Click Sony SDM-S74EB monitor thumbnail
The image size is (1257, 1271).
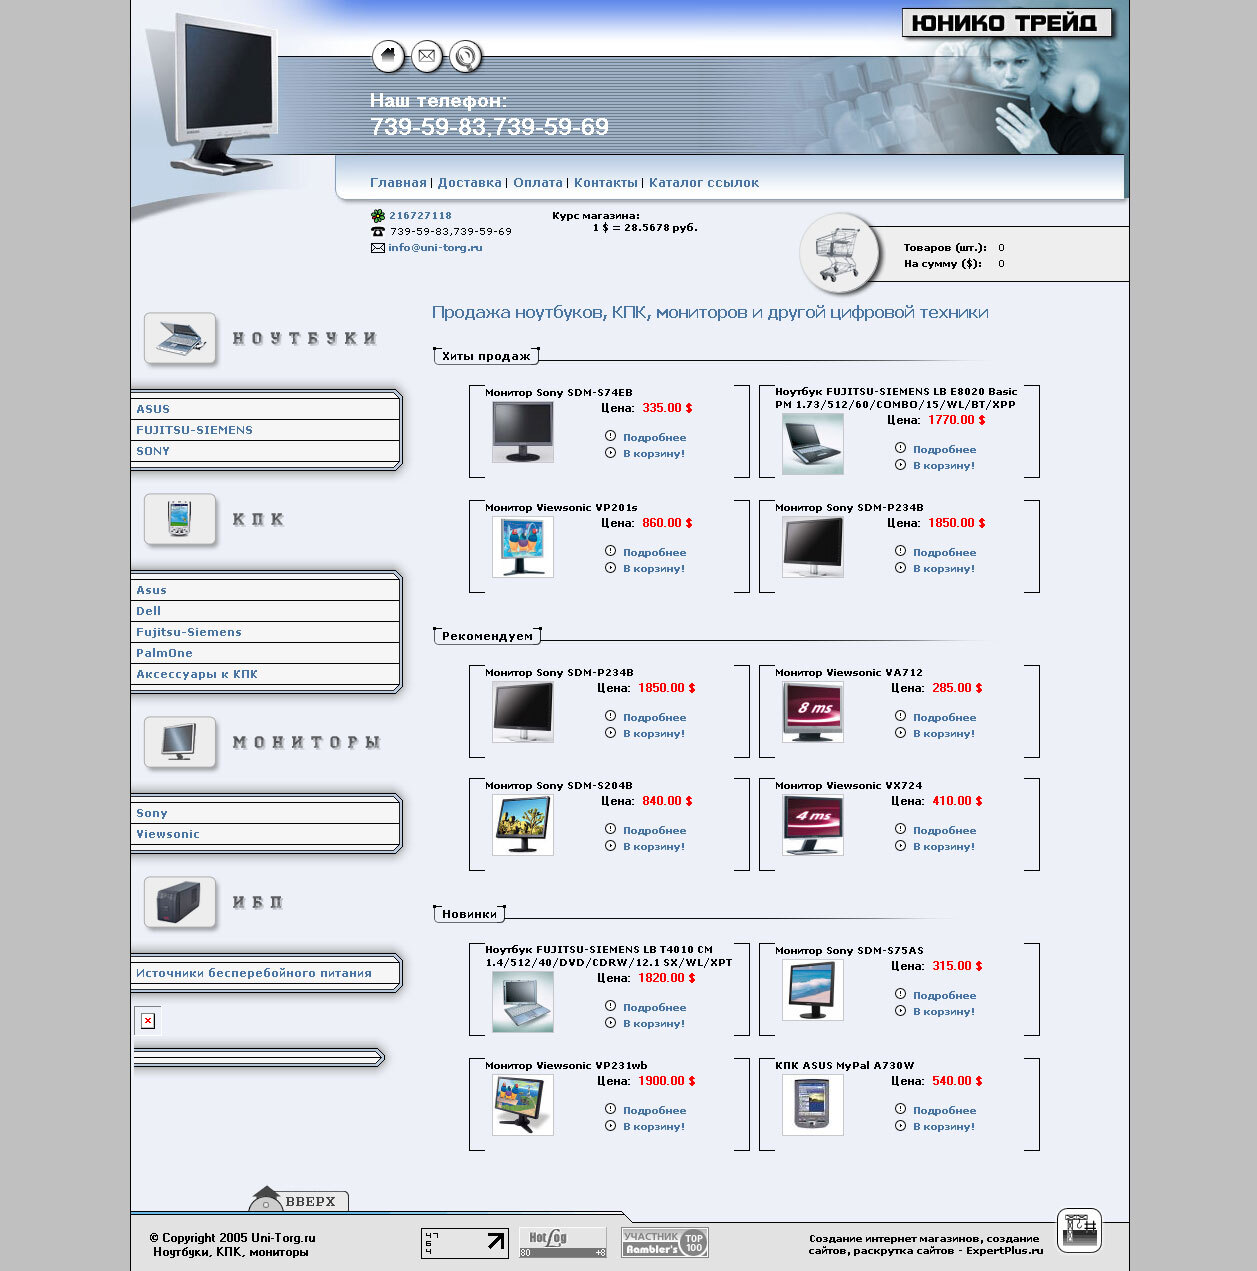(x=522, y=432)
